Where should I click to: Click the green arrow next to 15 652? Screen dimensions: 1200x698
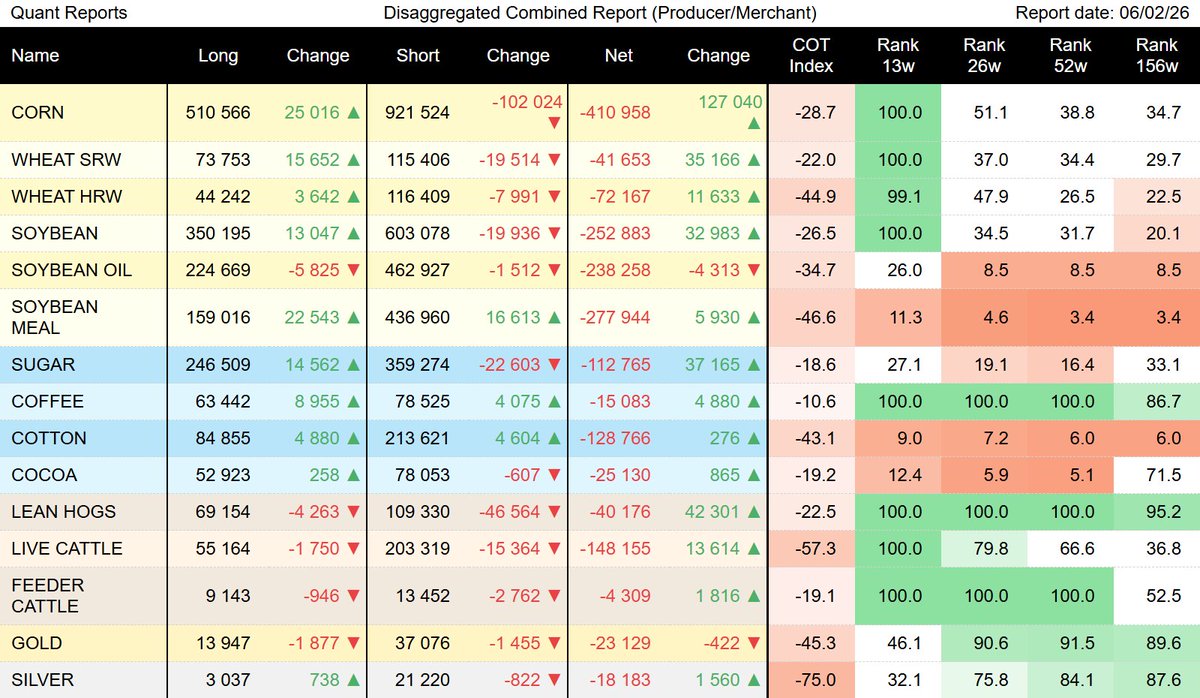pos(353,160)
